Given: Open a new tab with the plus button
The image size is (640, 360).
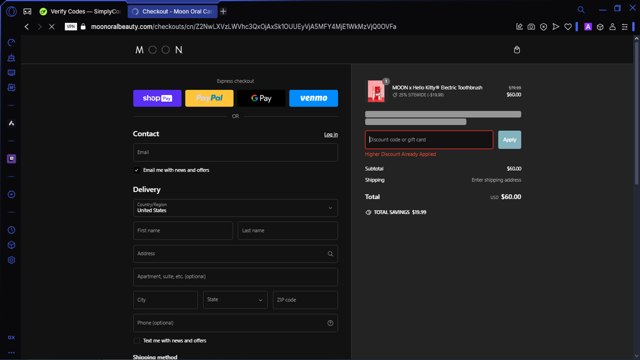Looking at the screenshot, I should [x=223, y=11].
